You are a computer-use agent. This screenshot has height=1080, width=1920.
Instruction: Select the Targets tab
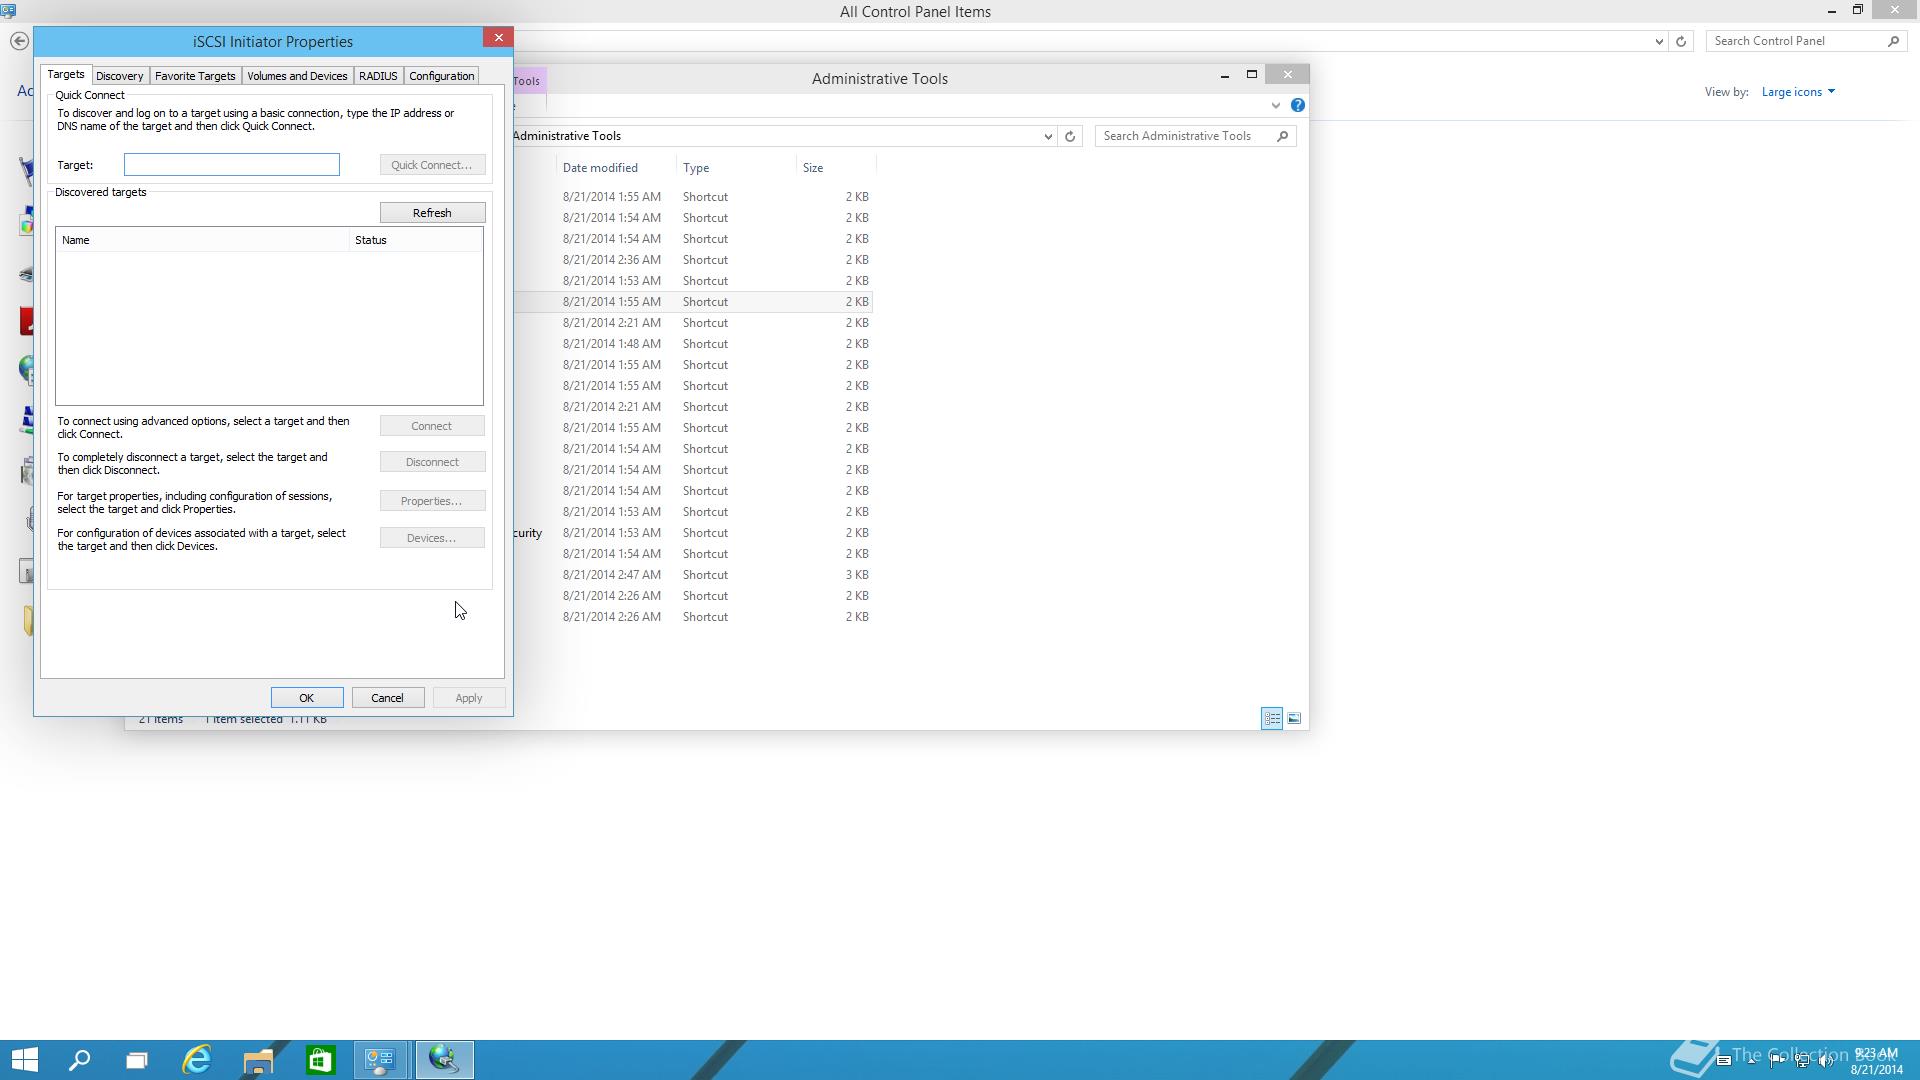click(x=66, y=75)
